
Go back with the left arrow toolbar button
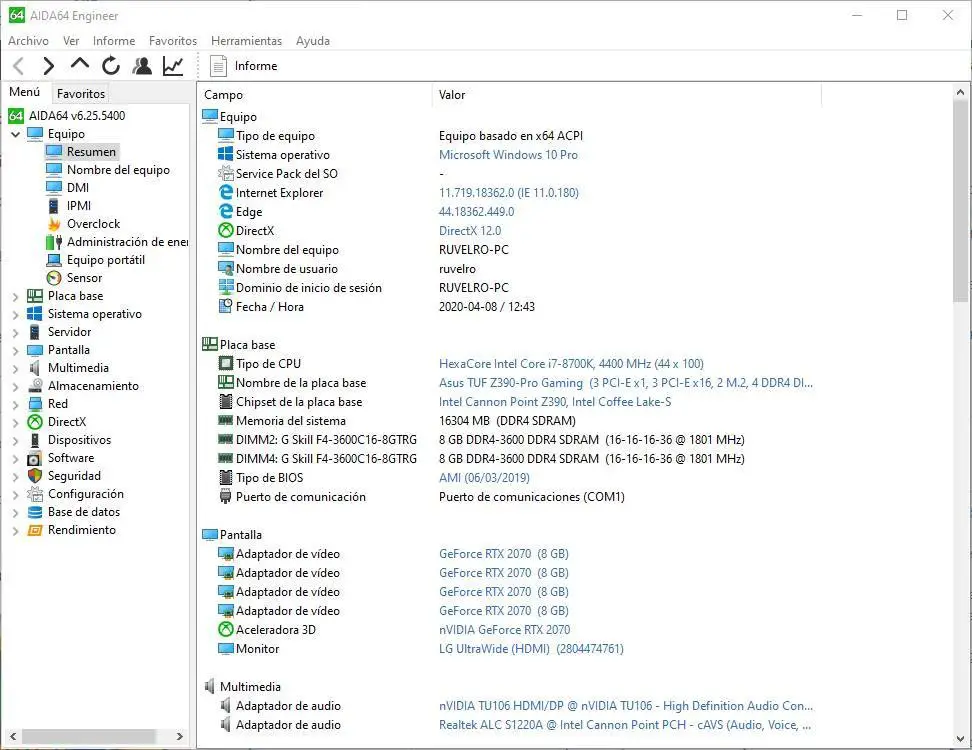coord(19,66)
